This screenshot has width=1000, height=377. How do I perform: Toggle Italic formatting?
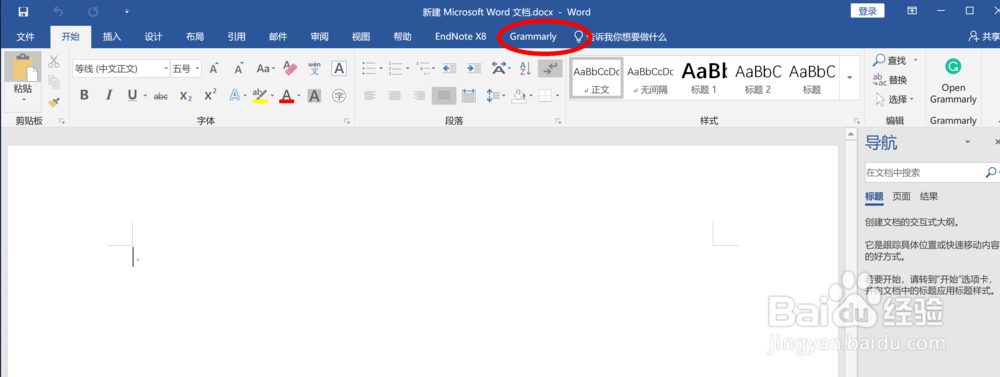108,96
